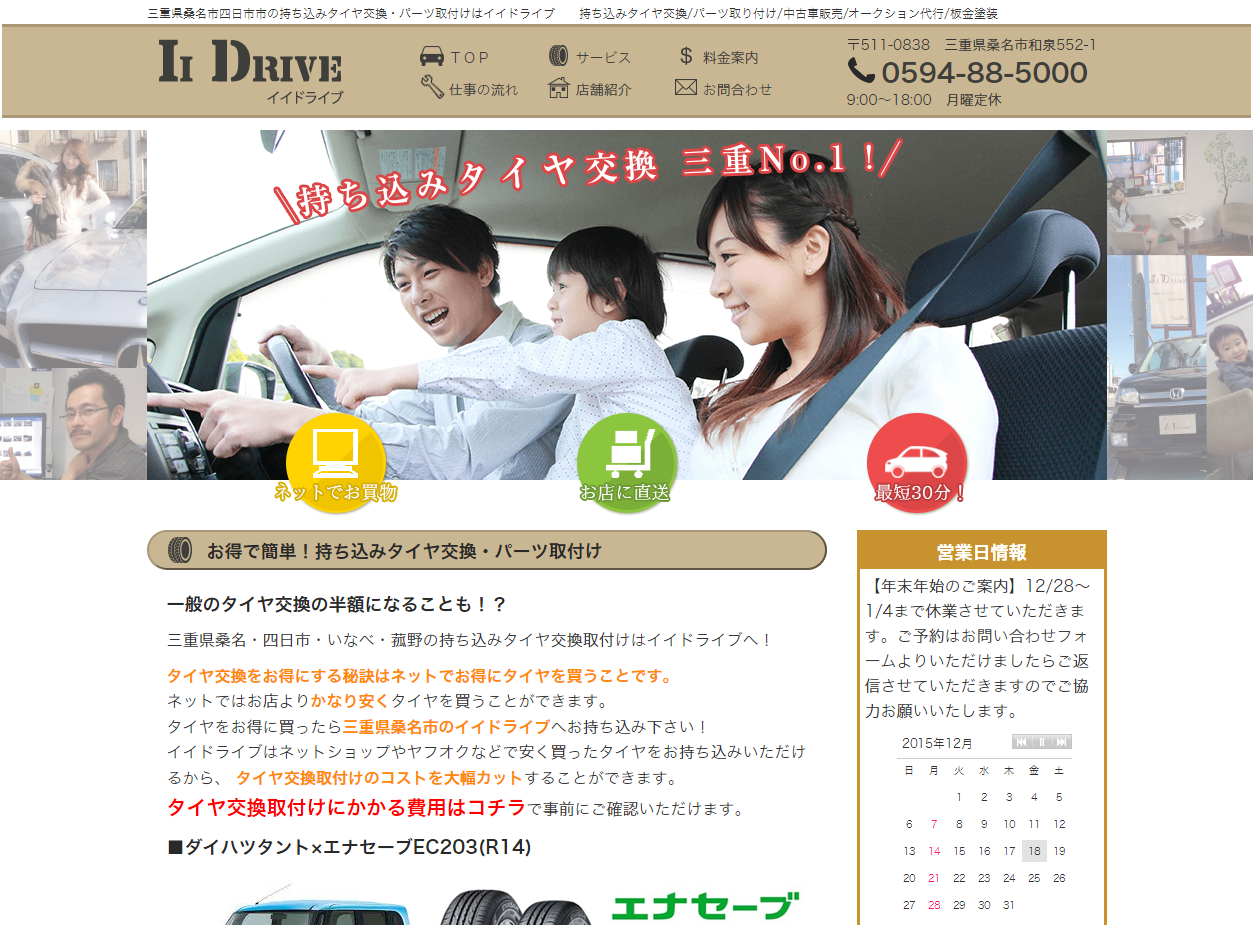
Task: Click the エナセーブ green logo image
Action: [x=705, y=906]
